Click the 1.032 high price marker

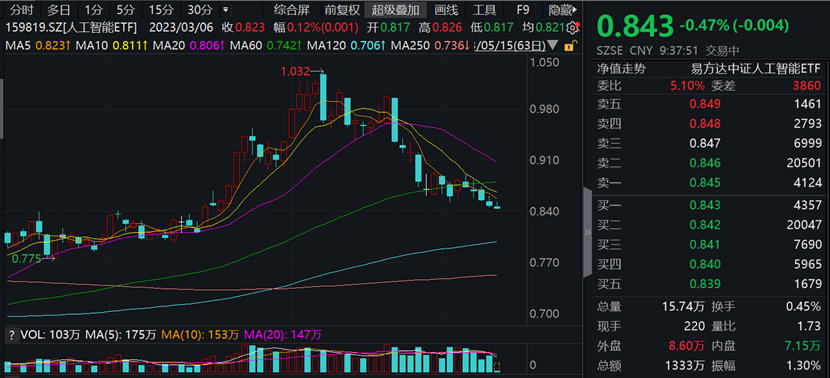pos(296,71)
